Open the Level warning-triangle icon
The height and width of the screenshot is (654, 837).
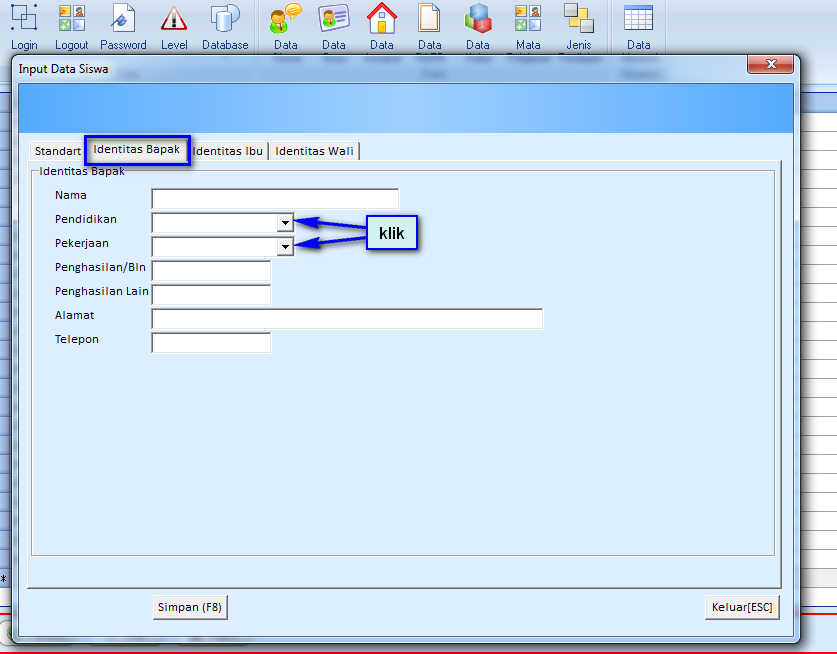tap(174, 19)
